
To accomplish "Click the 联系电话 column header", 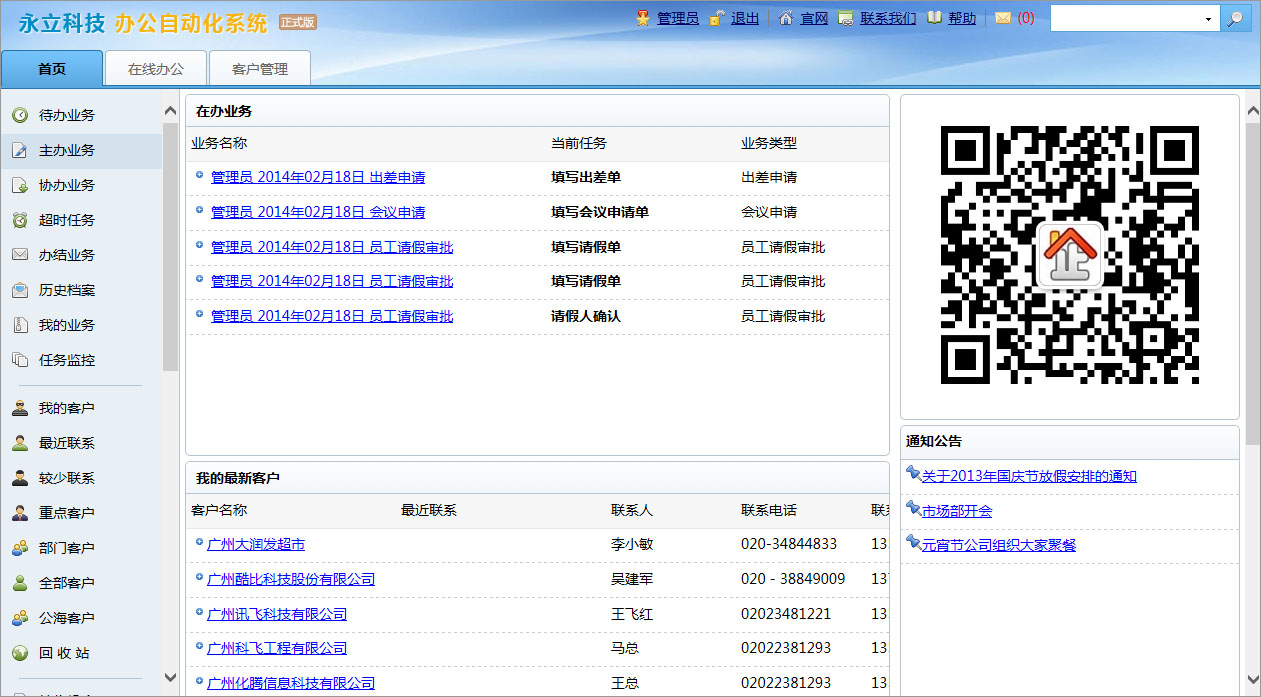I will coord(769,510).
